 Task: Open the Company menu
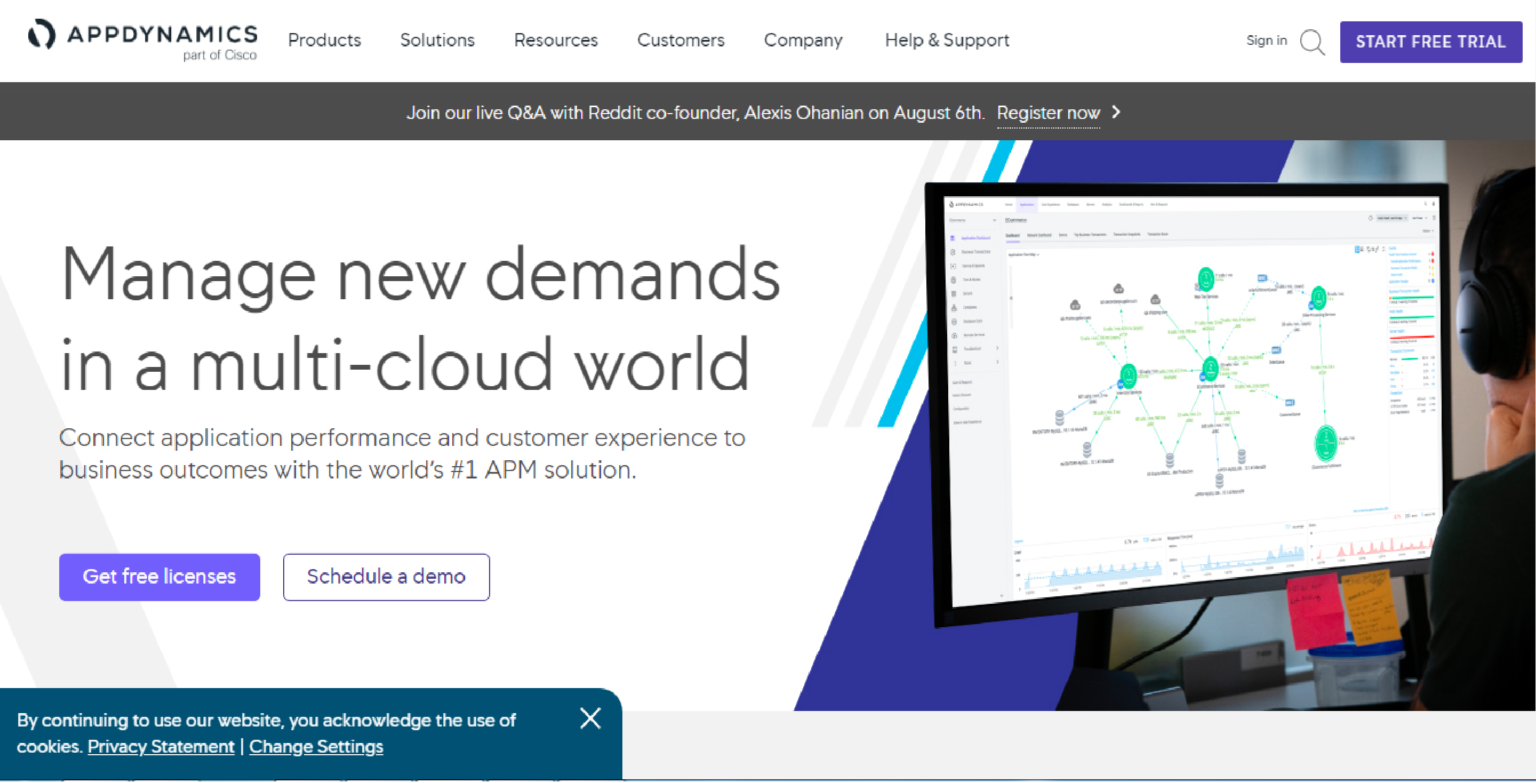point(803,40)
